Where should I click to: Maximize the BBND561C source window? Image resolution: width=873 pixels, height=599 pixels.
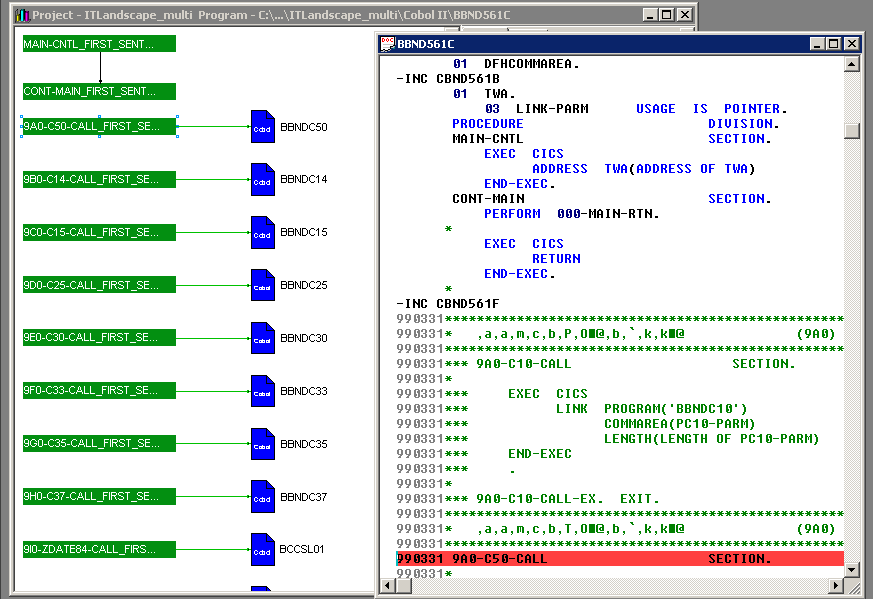click(834, 43)
